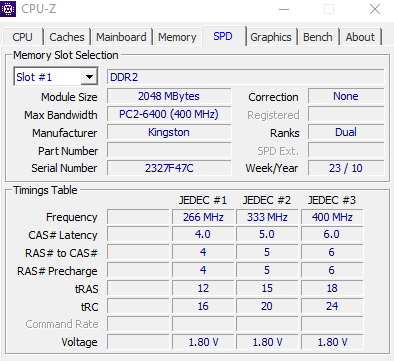This screenshot has width=394, height=361.
Task: Click the Ranks value Dual
Action: click(x=346, y=132)
